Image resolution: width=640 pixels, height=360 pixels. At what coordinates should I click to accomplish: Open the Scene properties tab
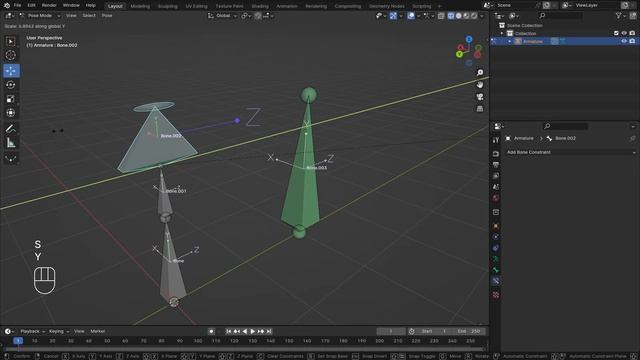(496, 187)
